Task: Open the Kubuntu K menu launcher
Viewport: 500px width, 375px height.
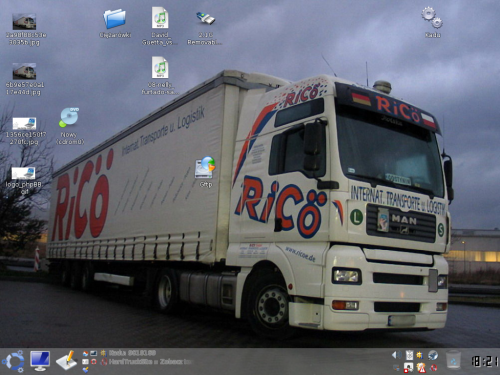Action: (13, 361)
